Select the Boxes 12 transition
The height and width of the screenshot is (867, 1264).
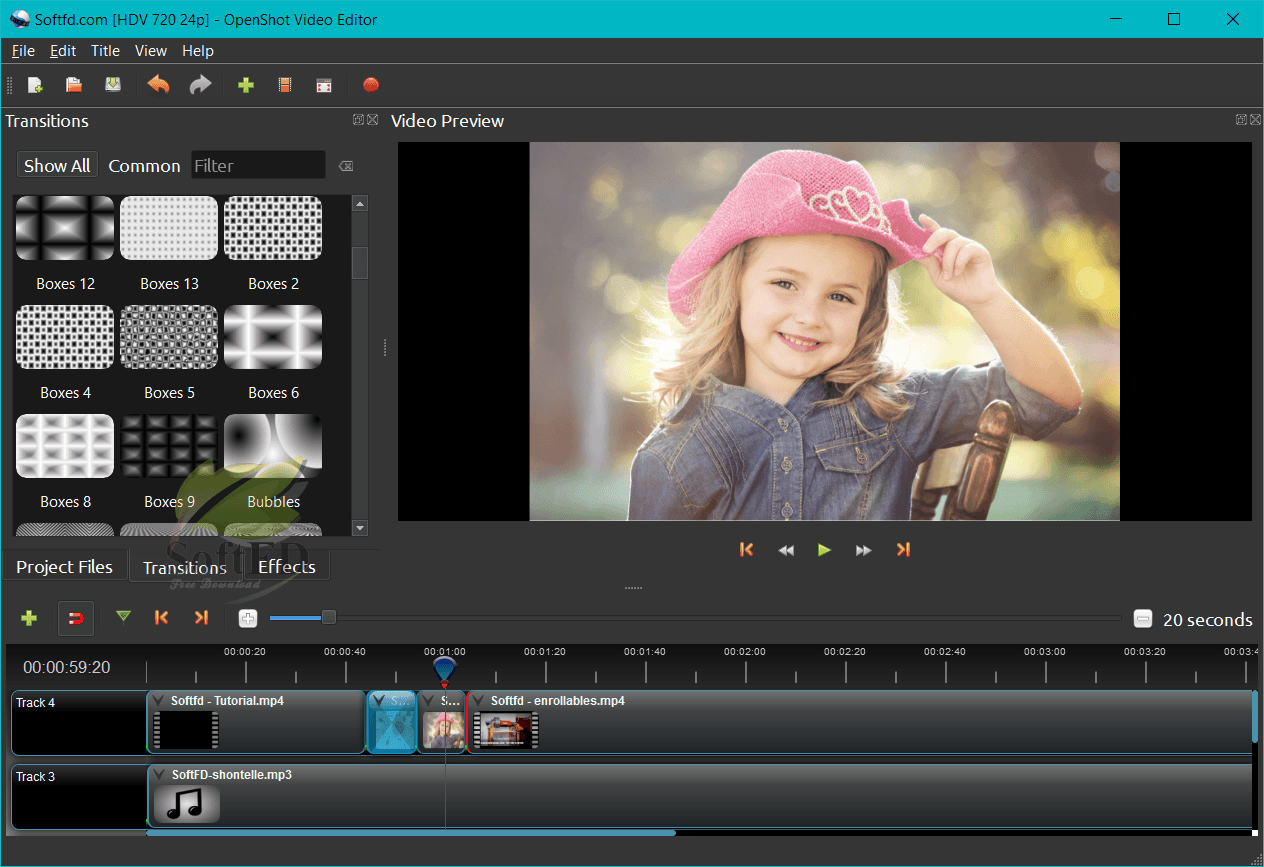(65, 244)
